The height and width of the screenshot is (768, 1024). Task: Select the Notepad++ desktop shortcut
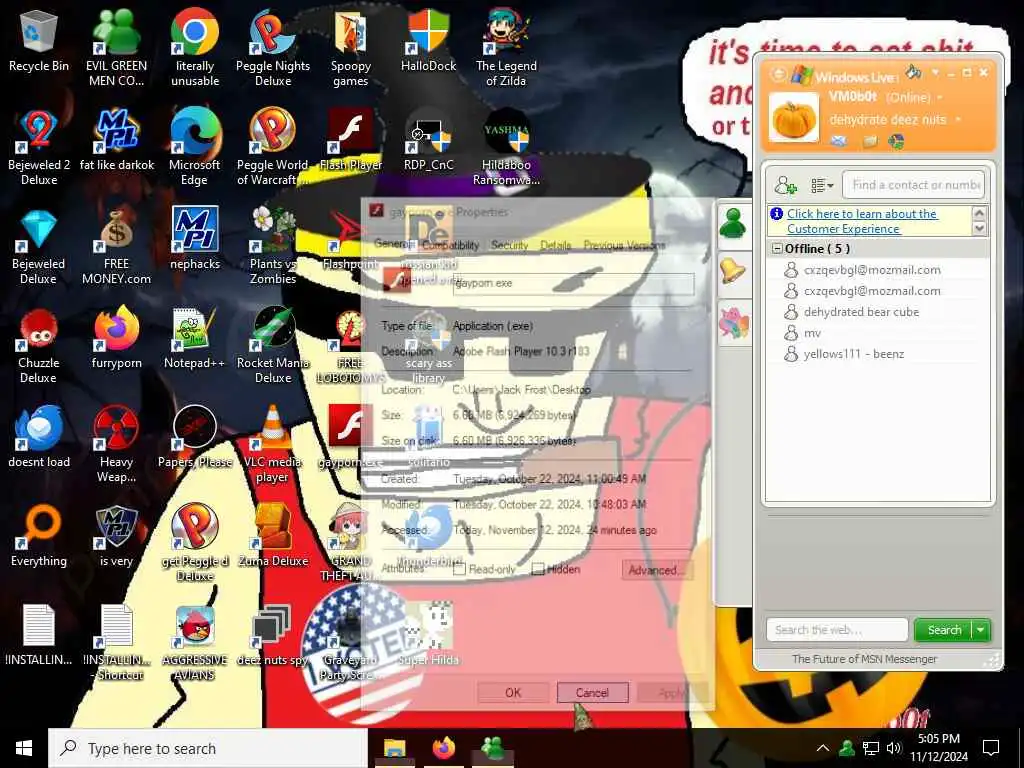click(x=195, y=338)
